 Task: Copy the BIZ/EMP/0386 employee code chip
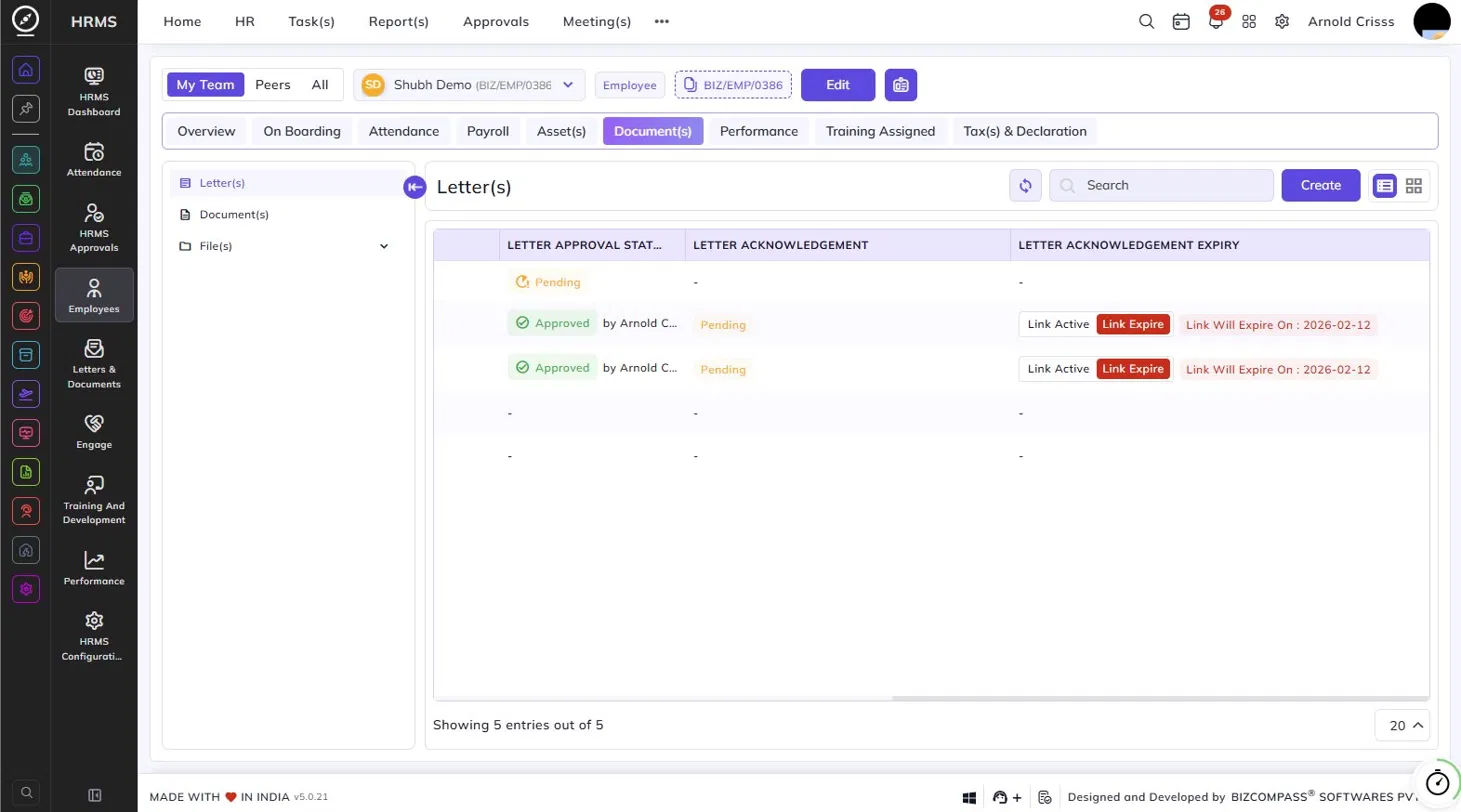click(733, 85)
